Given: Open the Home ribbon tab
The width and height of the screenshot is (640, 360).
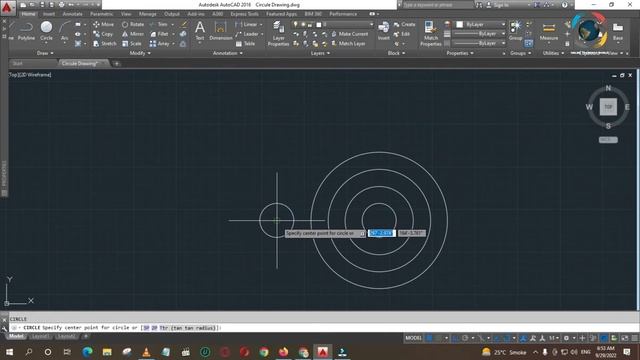Looking at the screenshot, I should [x=28, y=14].
